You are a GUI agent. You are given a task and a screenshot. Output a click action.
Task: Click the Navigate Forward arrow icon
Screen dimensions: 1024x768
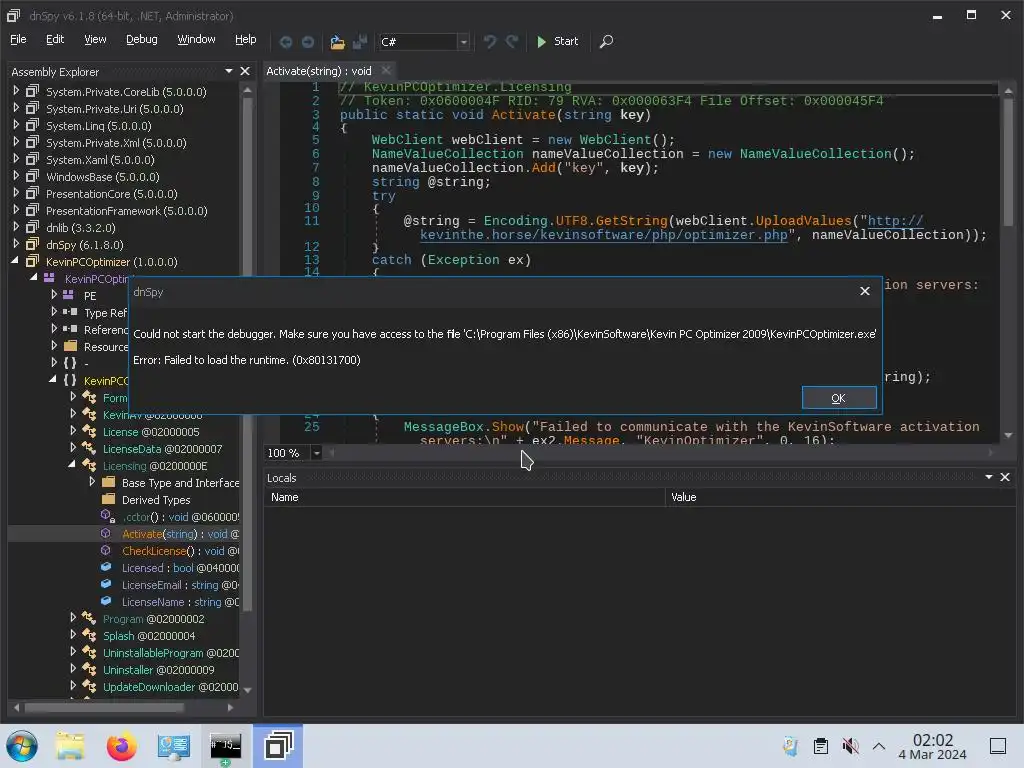click(x=308, y=42)
